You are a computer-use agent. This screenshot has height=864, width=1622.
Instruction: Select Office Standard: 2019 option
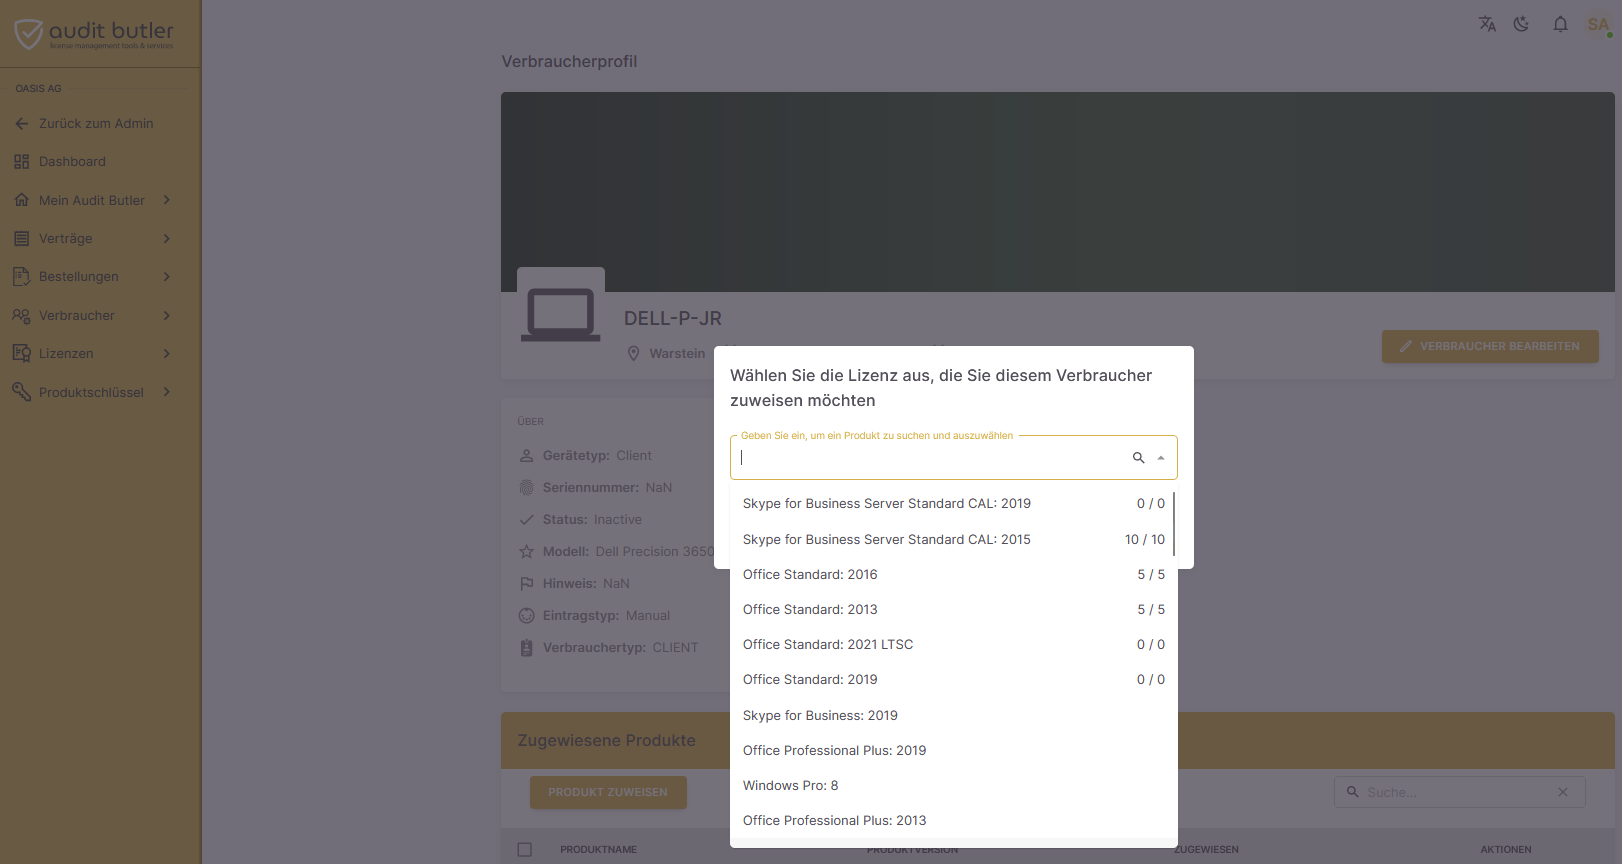tap(954, 680)
